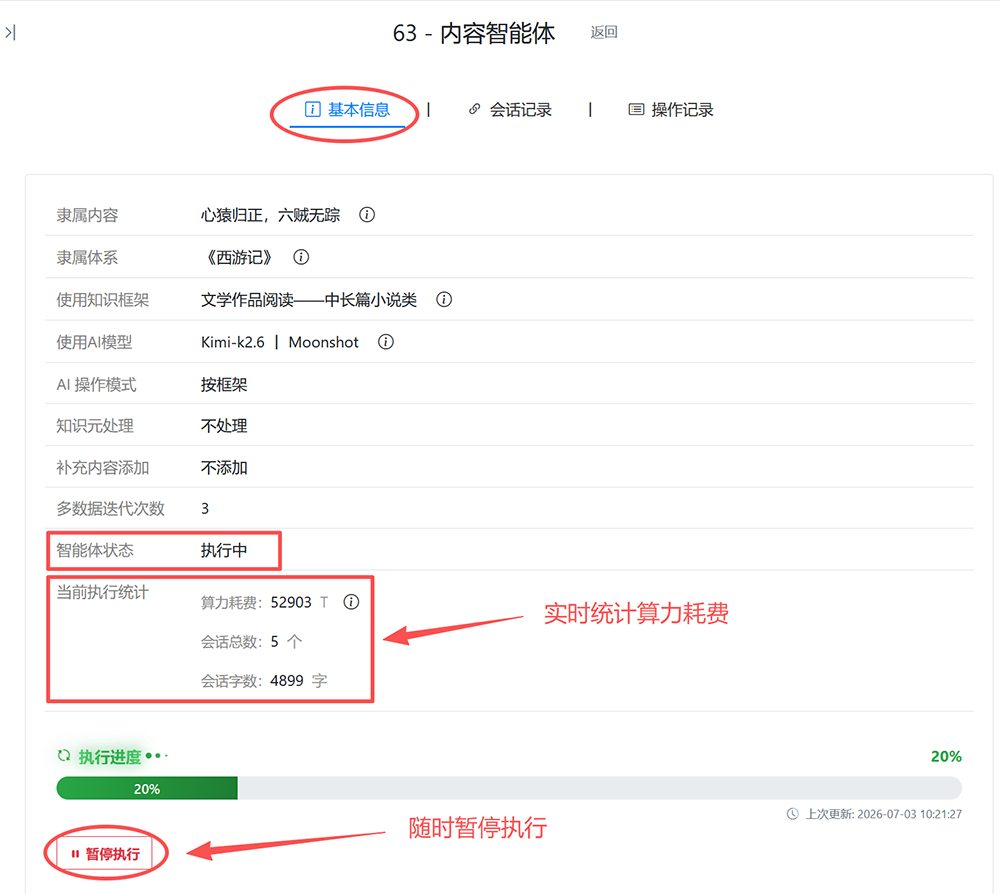The width and height of the screenshot is (1000, 894).
Task: Switch to the 基本信息 tab
Action: click(347, 110)
